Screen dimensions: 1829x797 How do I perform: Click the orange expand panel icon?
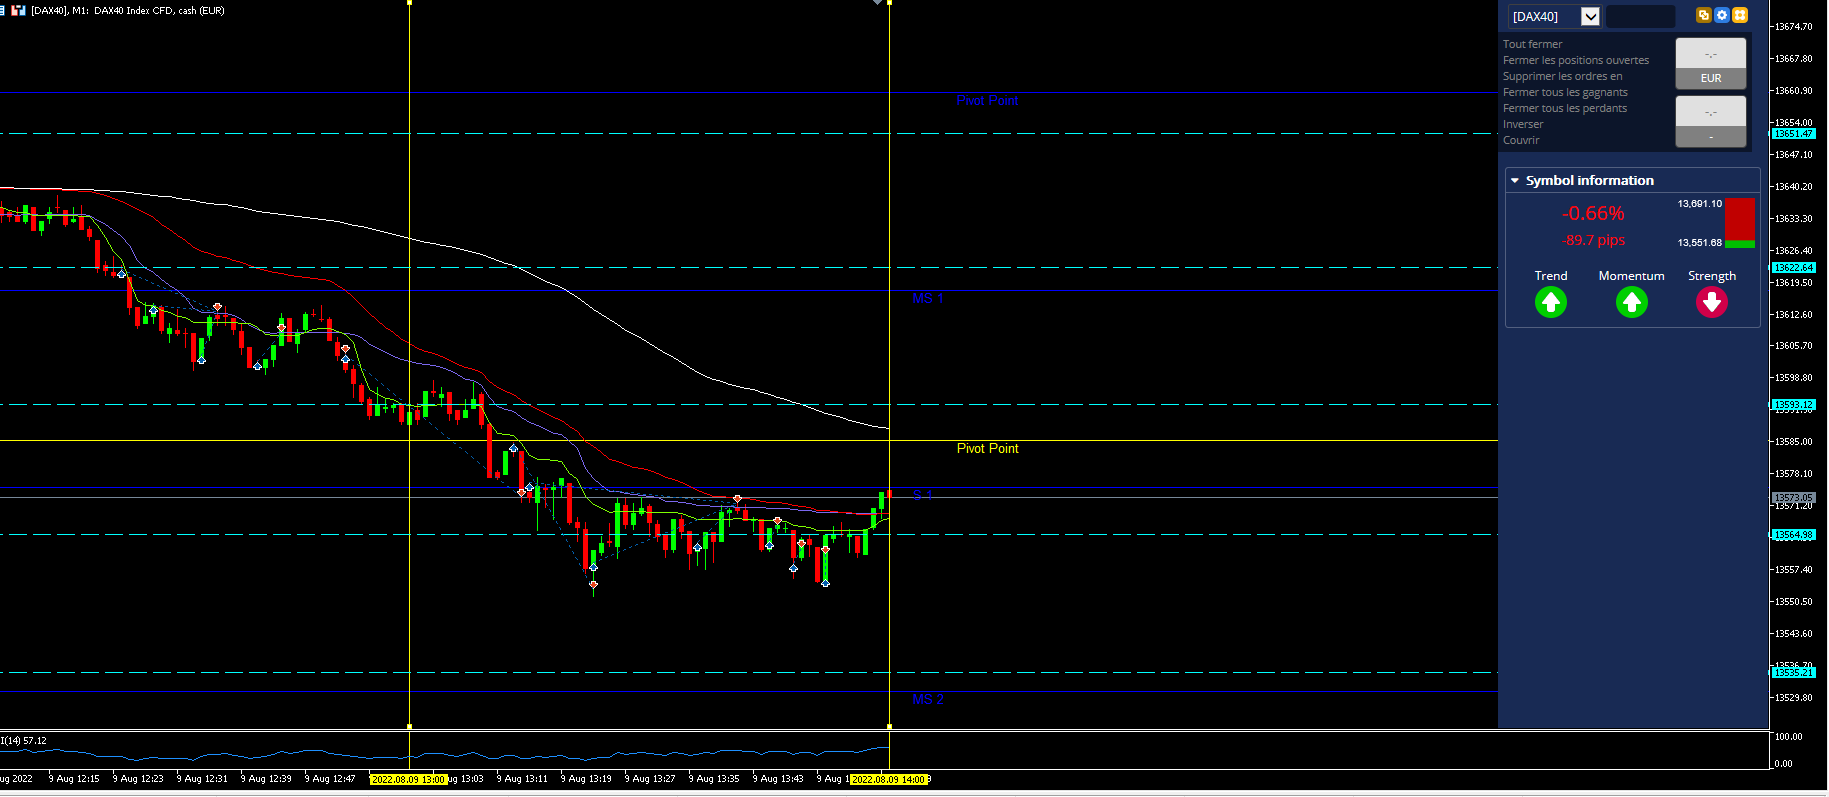(1740, 15)
